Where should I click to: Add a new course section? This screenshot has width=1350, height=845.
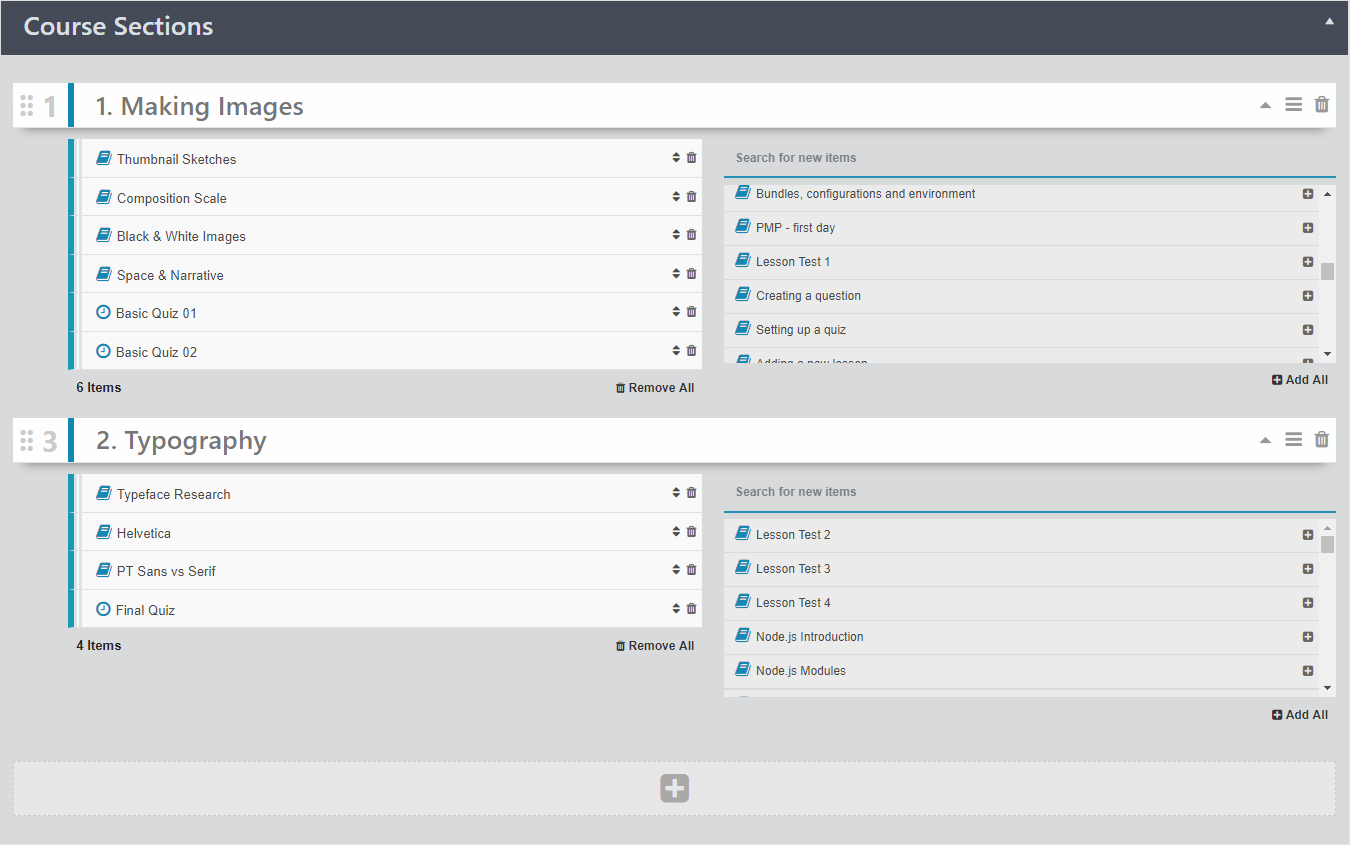(x=675, y=789)
